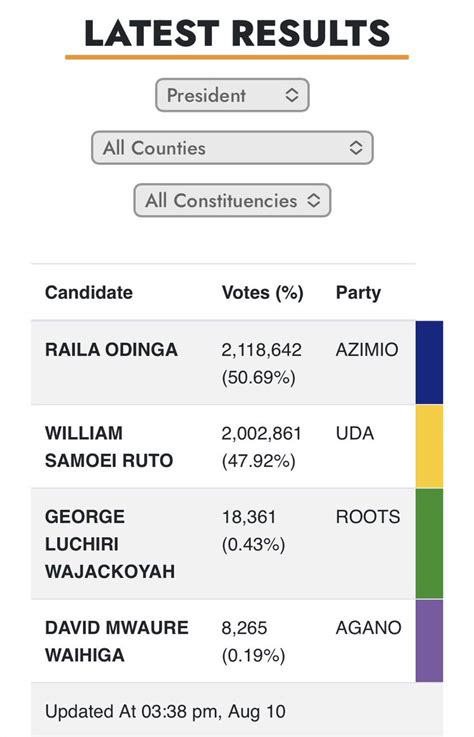Screen dimensions: 474x737
Task: Click the President dropdown arrows icon
Action: (x=292, y=95)
